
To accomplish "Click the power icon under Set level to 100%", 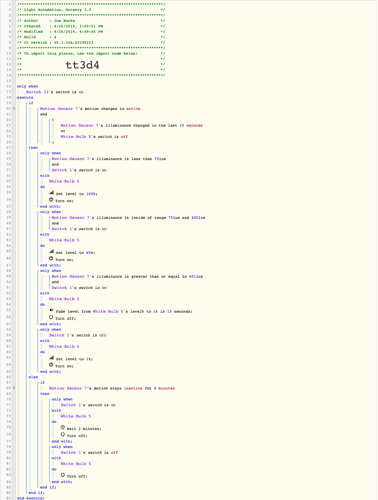I will (x=51, y=200).
